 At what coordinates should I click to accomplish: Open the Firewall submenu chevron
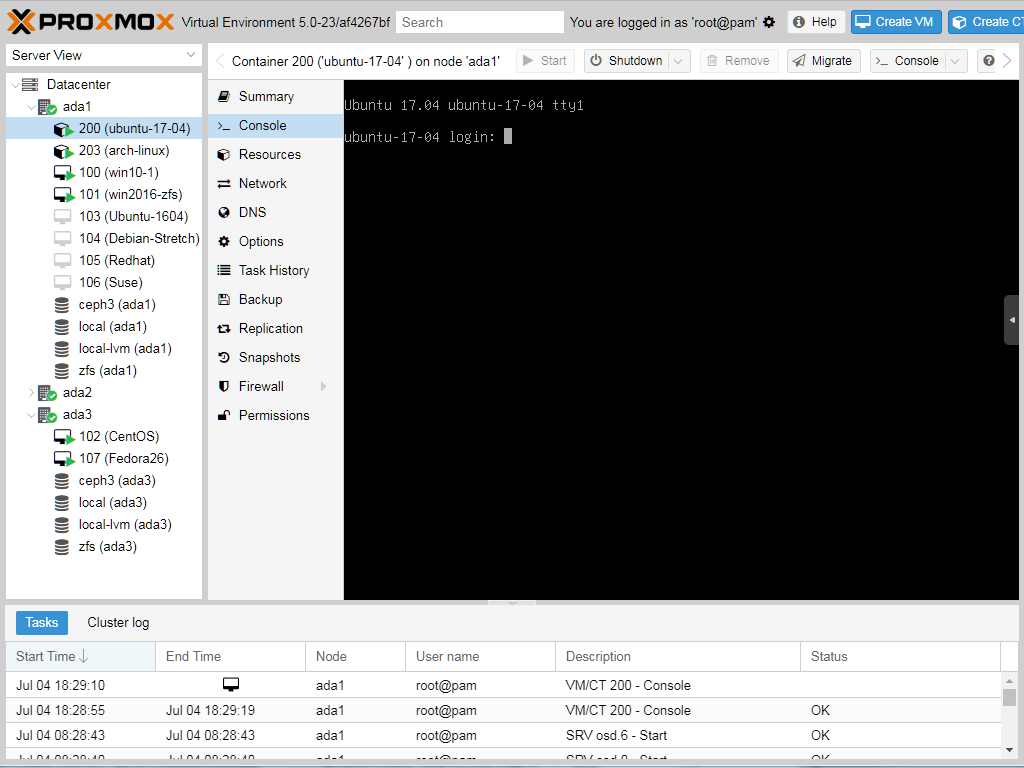[325, 386]
